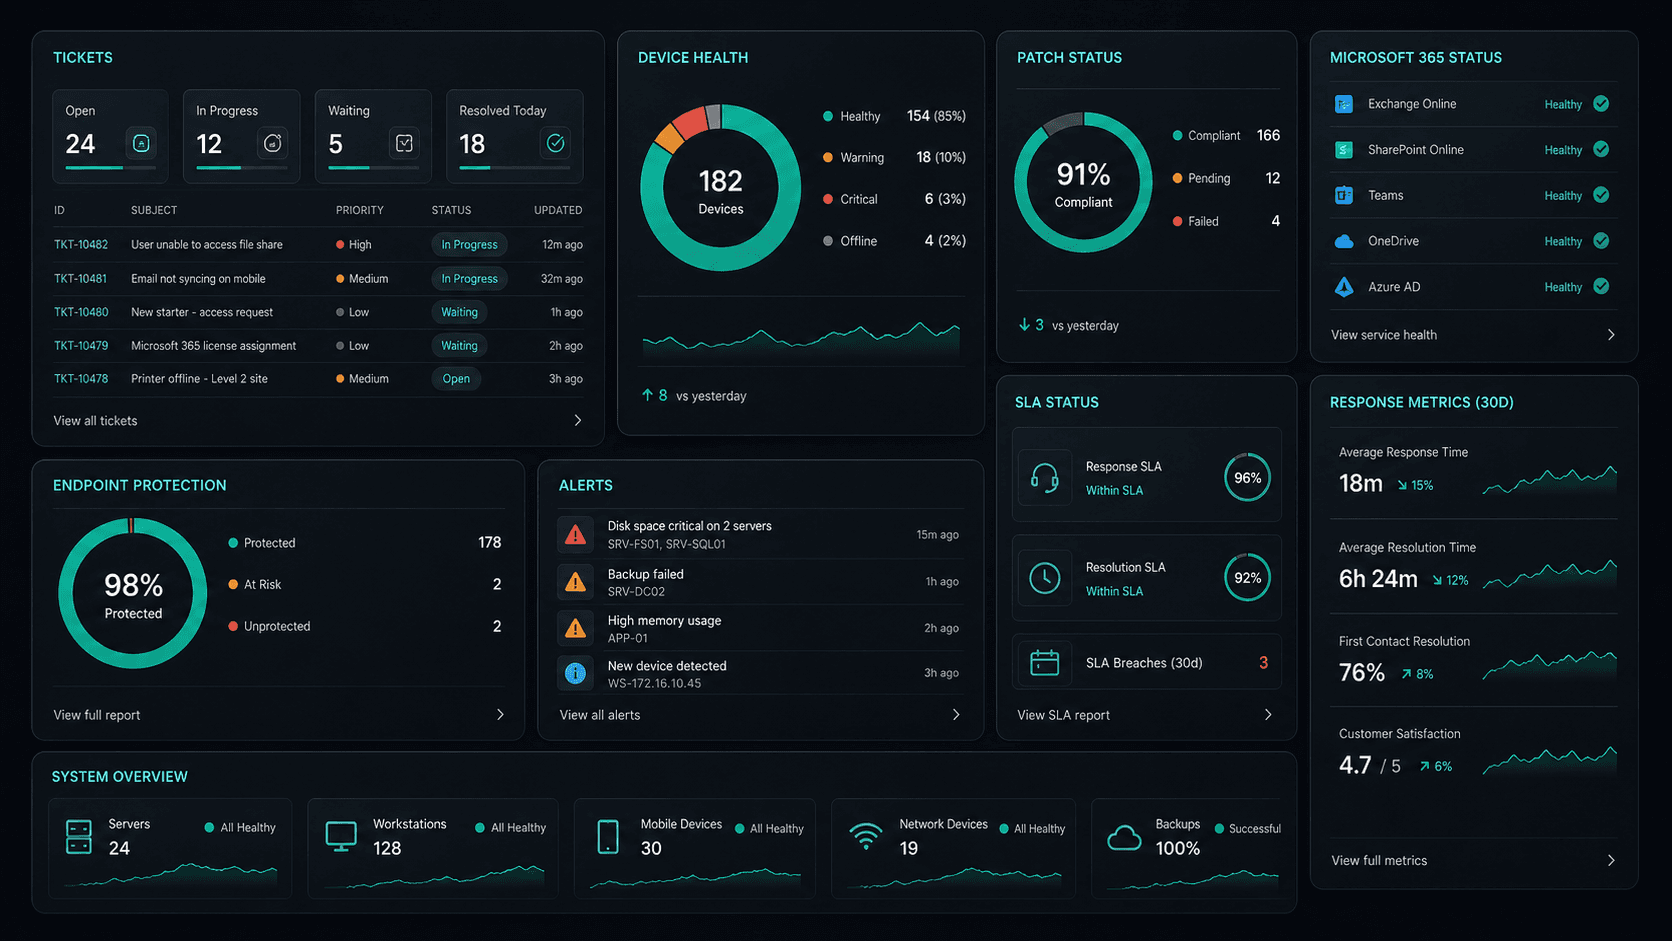Image resolution: width=1672 pixels, height=941 pixels.
Task: Click the Response SLA headset icon
Action: 1045,478
